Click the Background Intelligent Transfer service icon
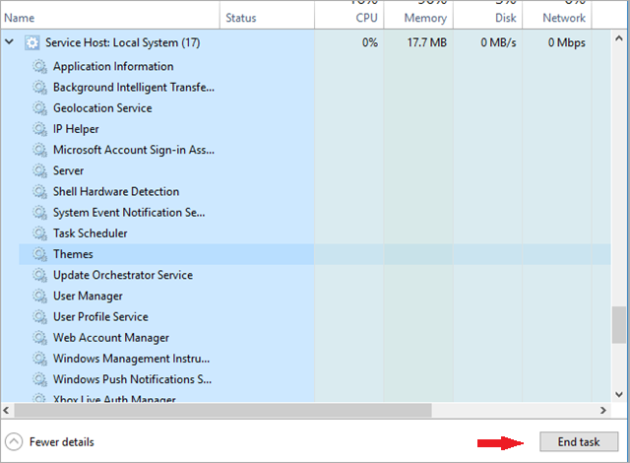 [39, 87]
